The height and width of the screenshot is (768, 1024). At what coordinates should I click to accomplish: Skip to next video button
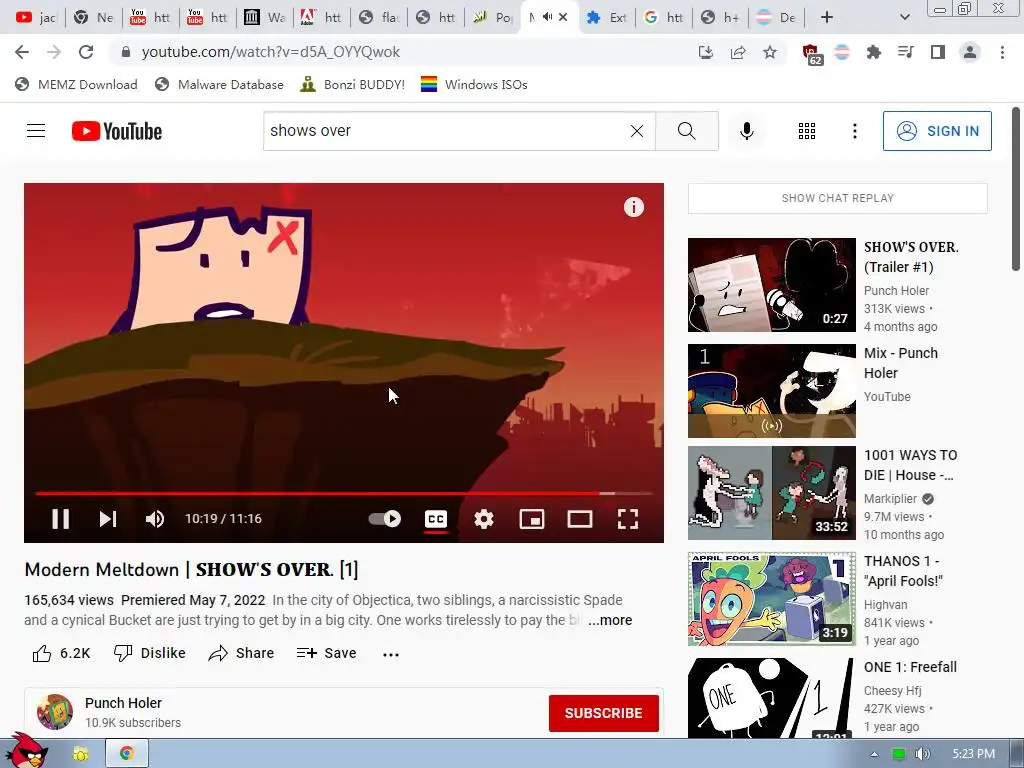[x=108, y=519]
